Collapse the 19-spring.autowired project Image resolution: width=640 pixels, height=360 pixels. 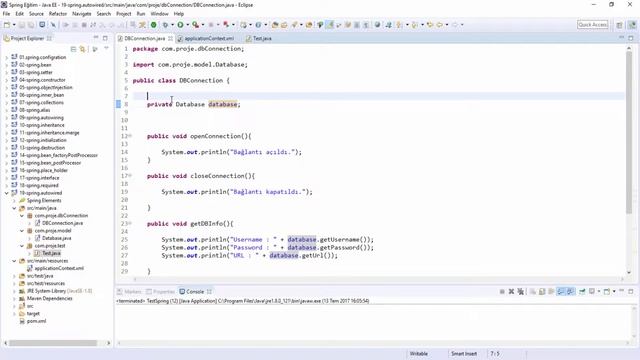tap(7, 193)
